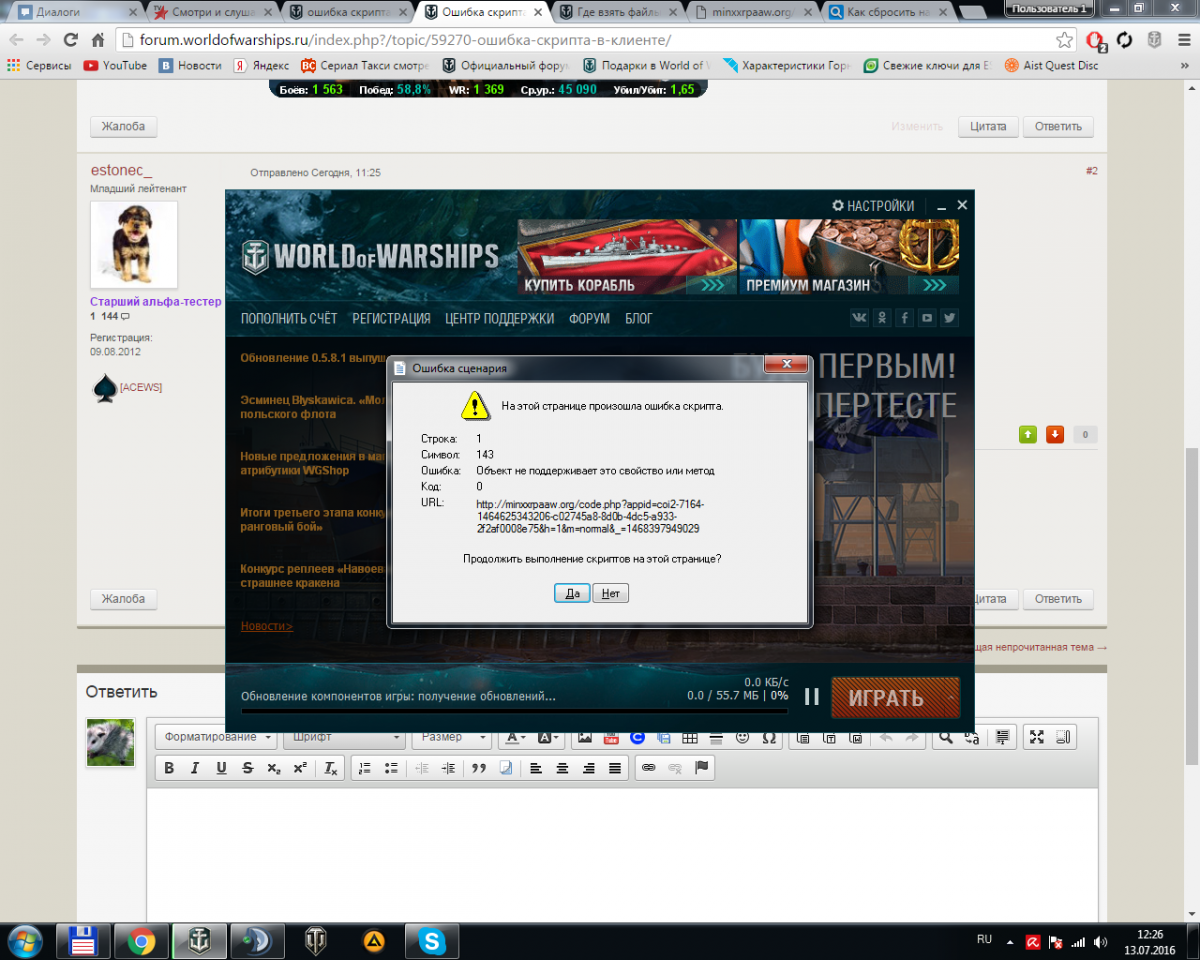
Task: Insert a numbered list in editor
Action: point(365,768)
